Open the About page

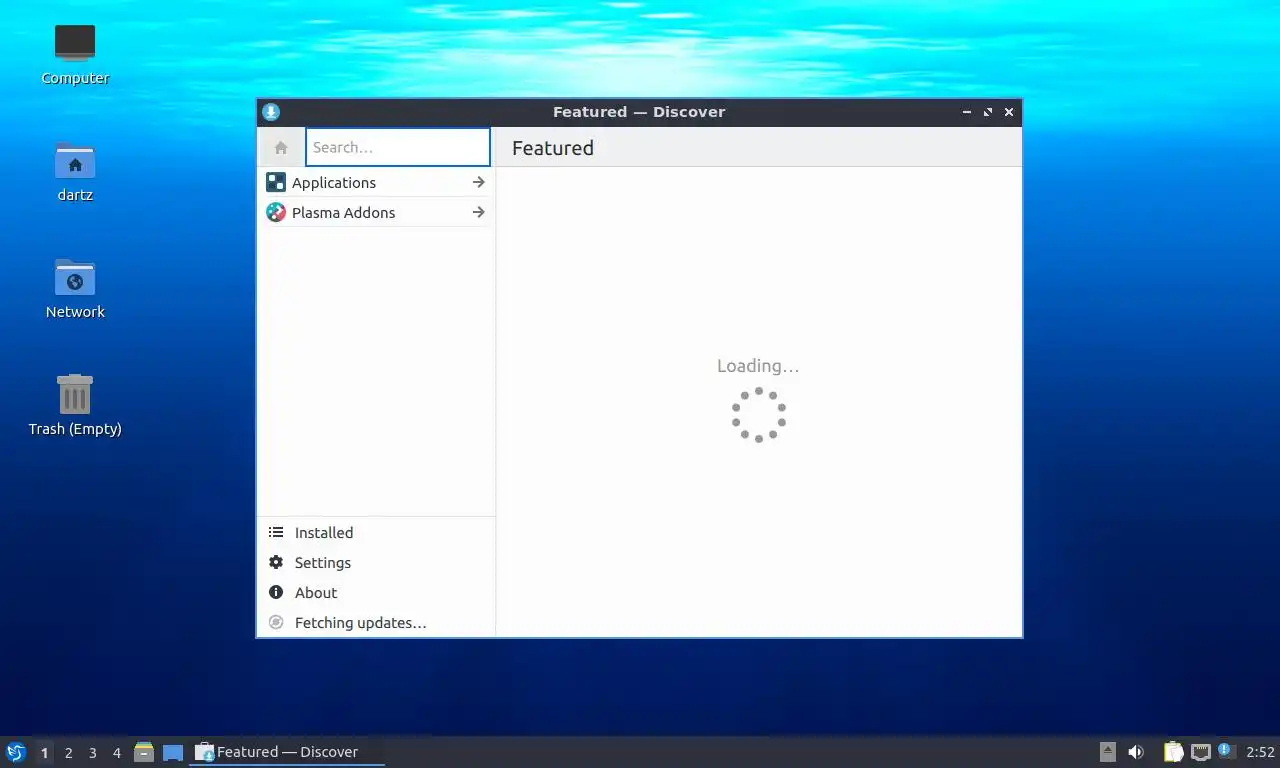(376, 593)
